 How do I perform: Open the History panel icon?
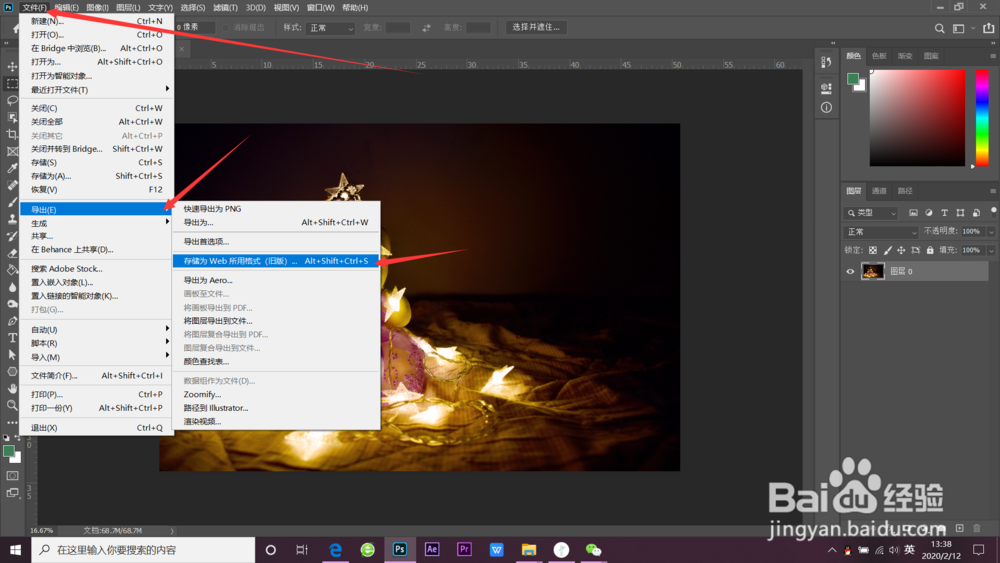click(x=827, y=62)
